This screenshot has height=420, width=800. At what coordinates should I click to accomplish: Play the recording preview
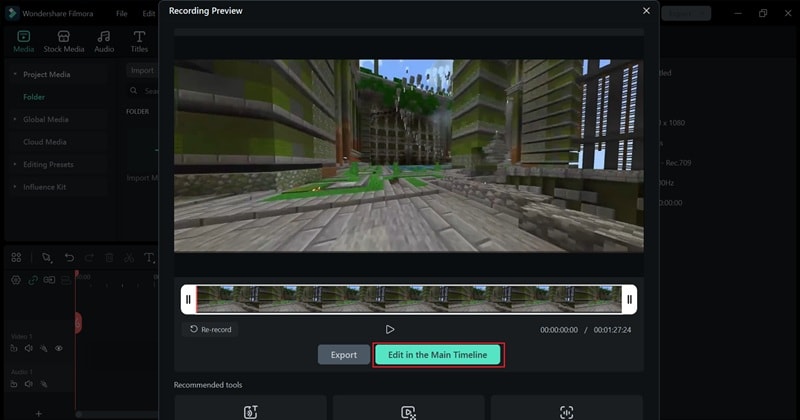(390, 329)
